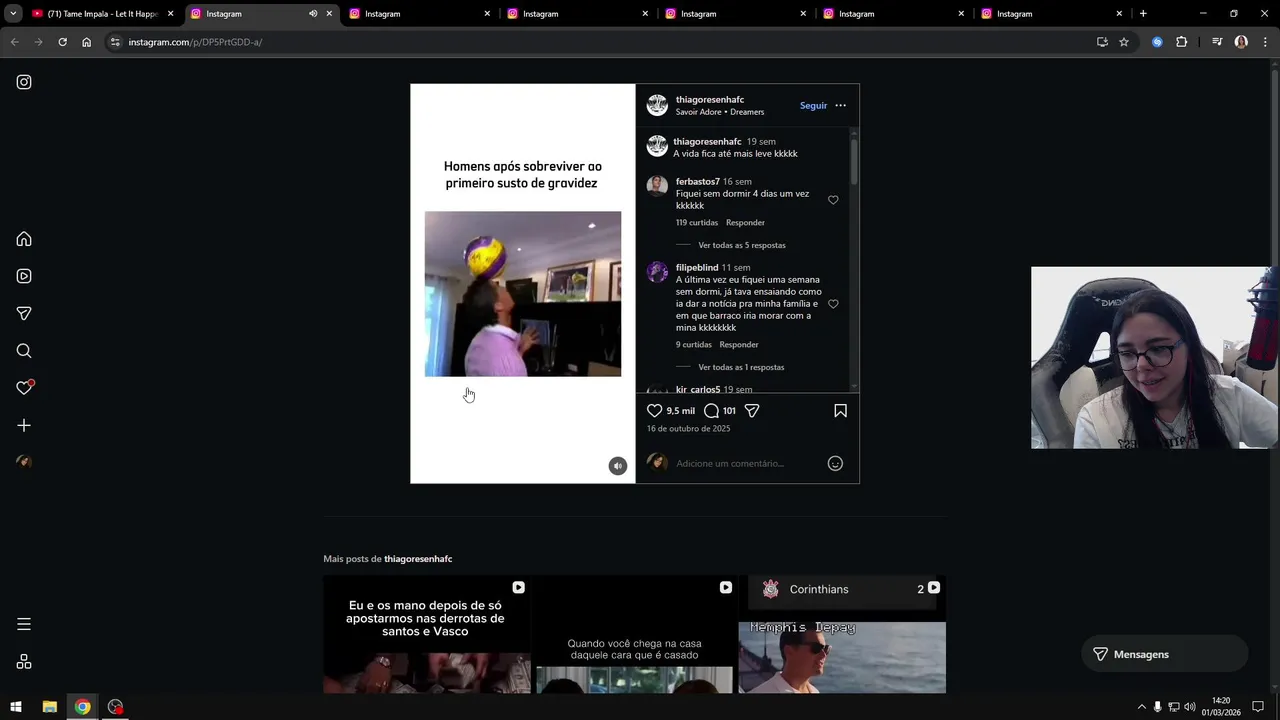Open Instagram logo home in sidebar
1280x720 pixels.
click(x=24, y=82)
